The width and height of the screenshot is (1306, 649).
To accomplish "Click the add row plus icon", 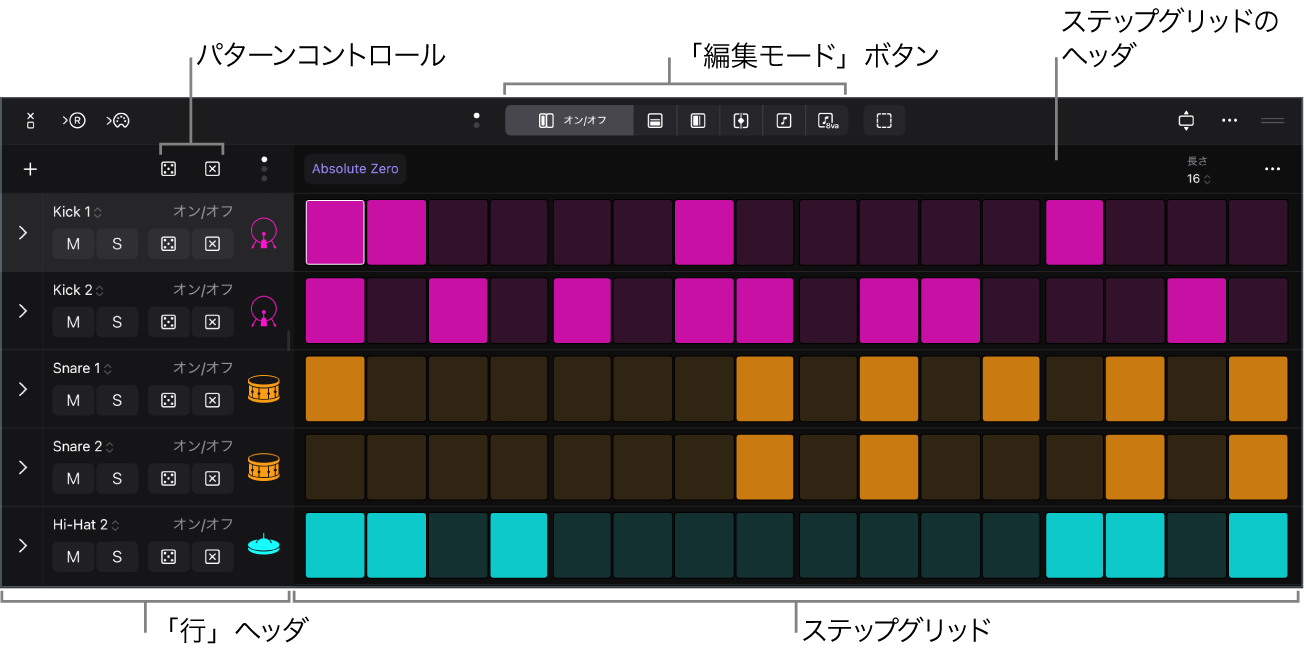I will [30, 169].
